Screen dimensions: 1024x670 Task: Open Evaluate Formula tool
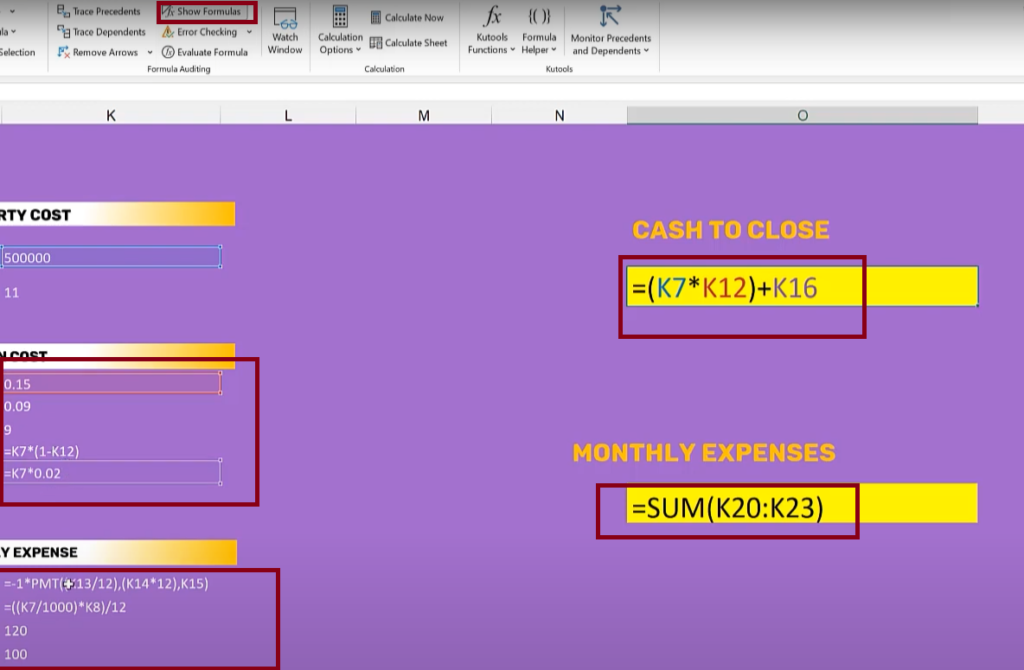[205, 52]
